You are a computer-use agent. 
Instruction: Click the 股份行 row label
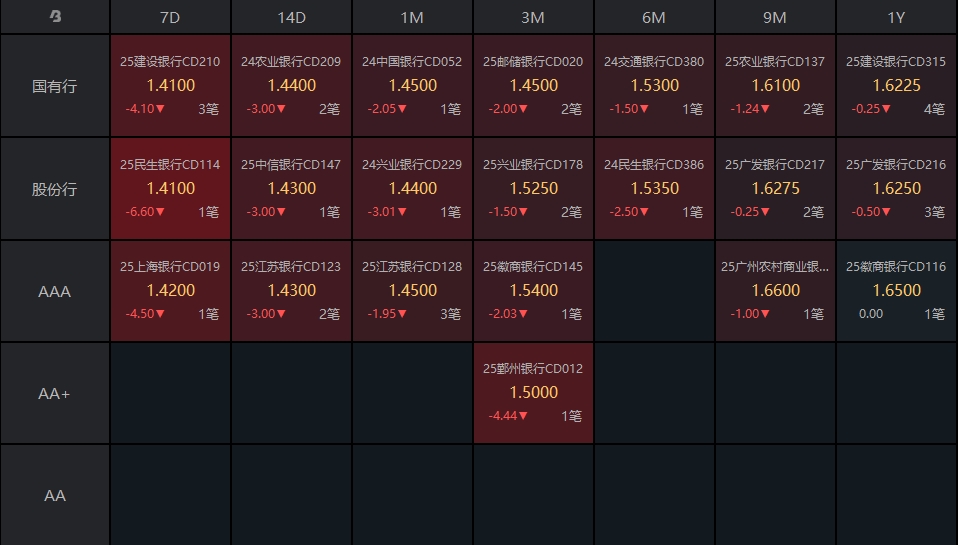(55, 189)
